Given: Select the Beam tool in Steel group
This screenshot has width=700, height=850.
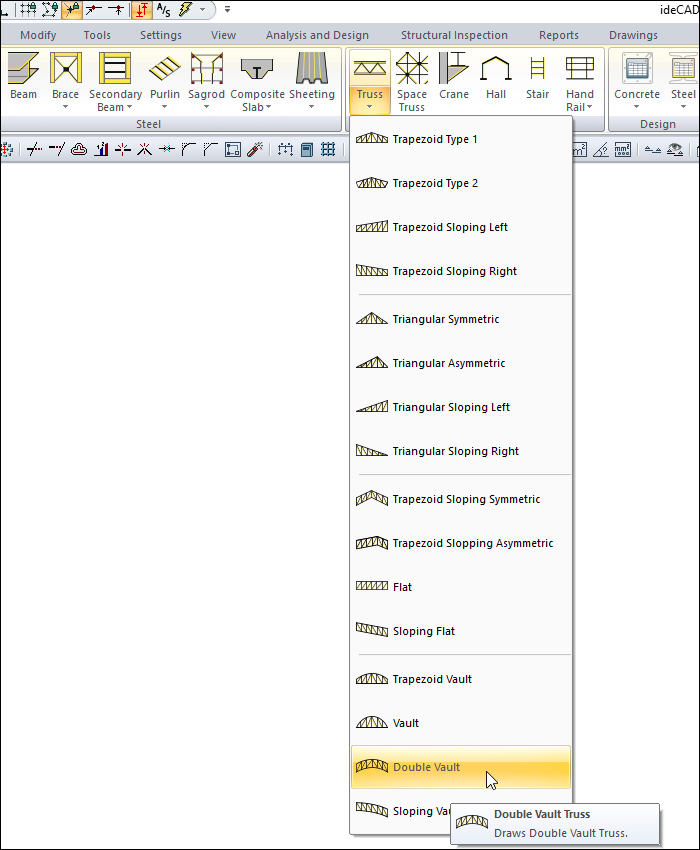Looking at the screenshot, I should [23, 76].
